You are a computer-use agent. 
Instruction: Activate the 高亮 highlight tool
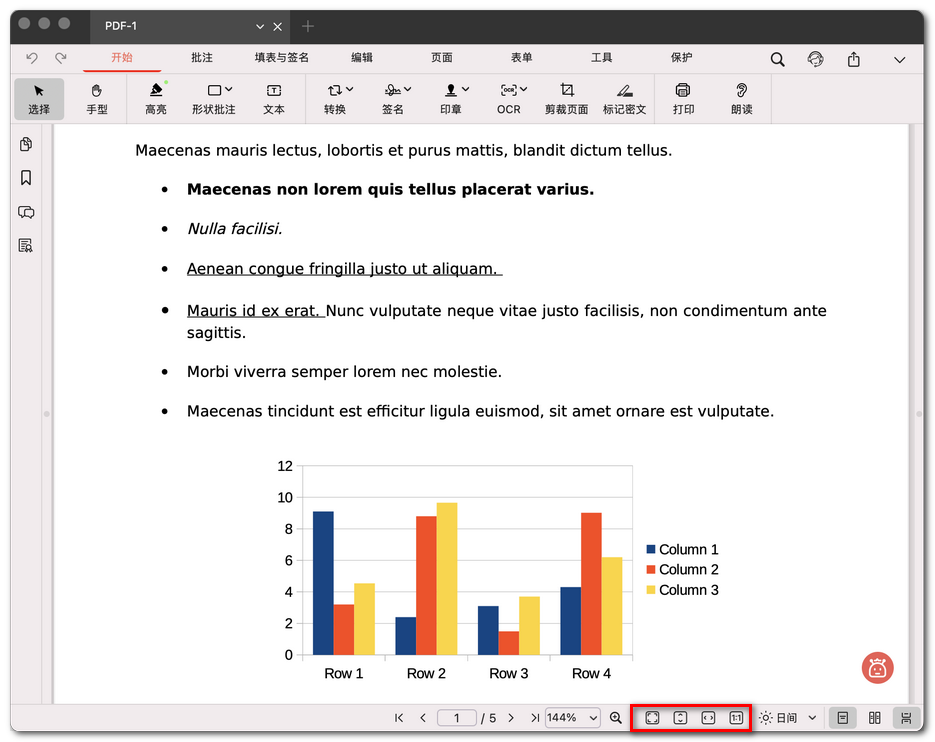pos(156,98)
